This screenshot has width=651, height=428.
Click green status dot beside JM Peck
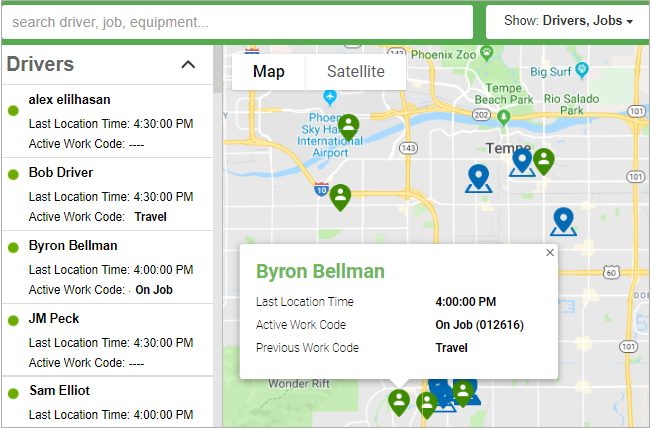tap(14, 321)
